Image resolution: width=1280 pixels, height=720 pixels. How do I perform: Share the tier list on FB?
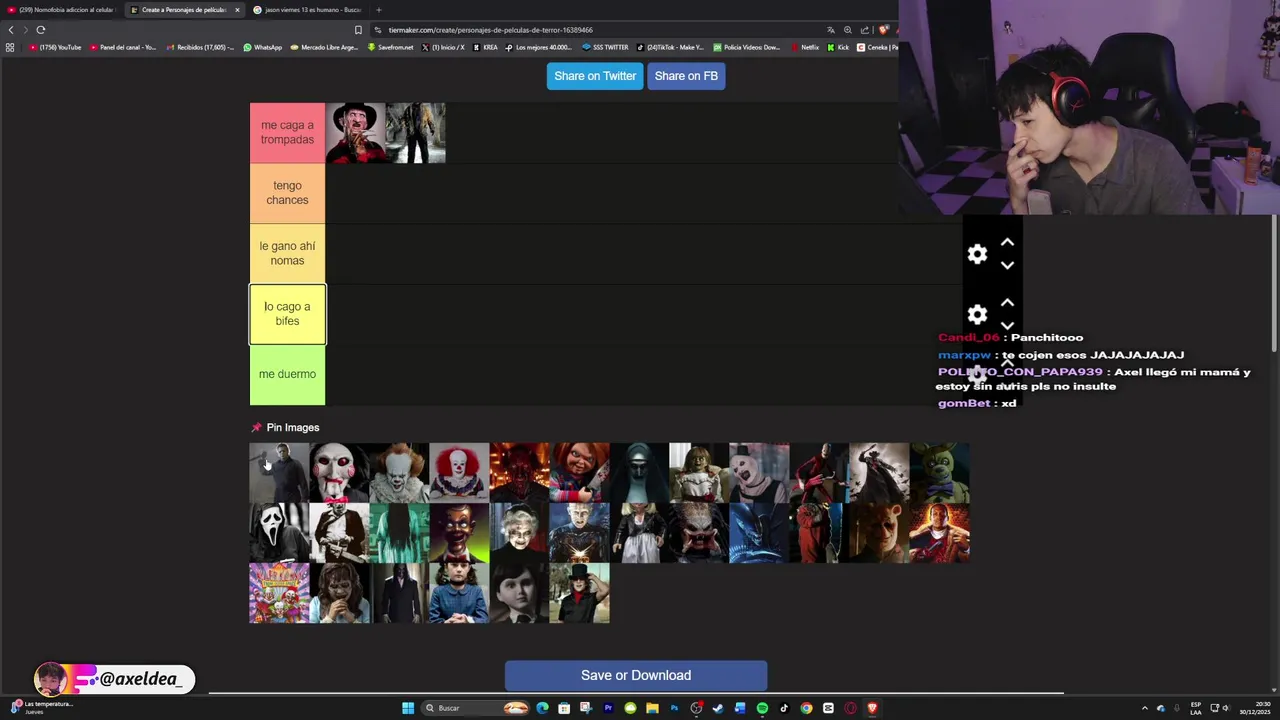pos(686,76)
